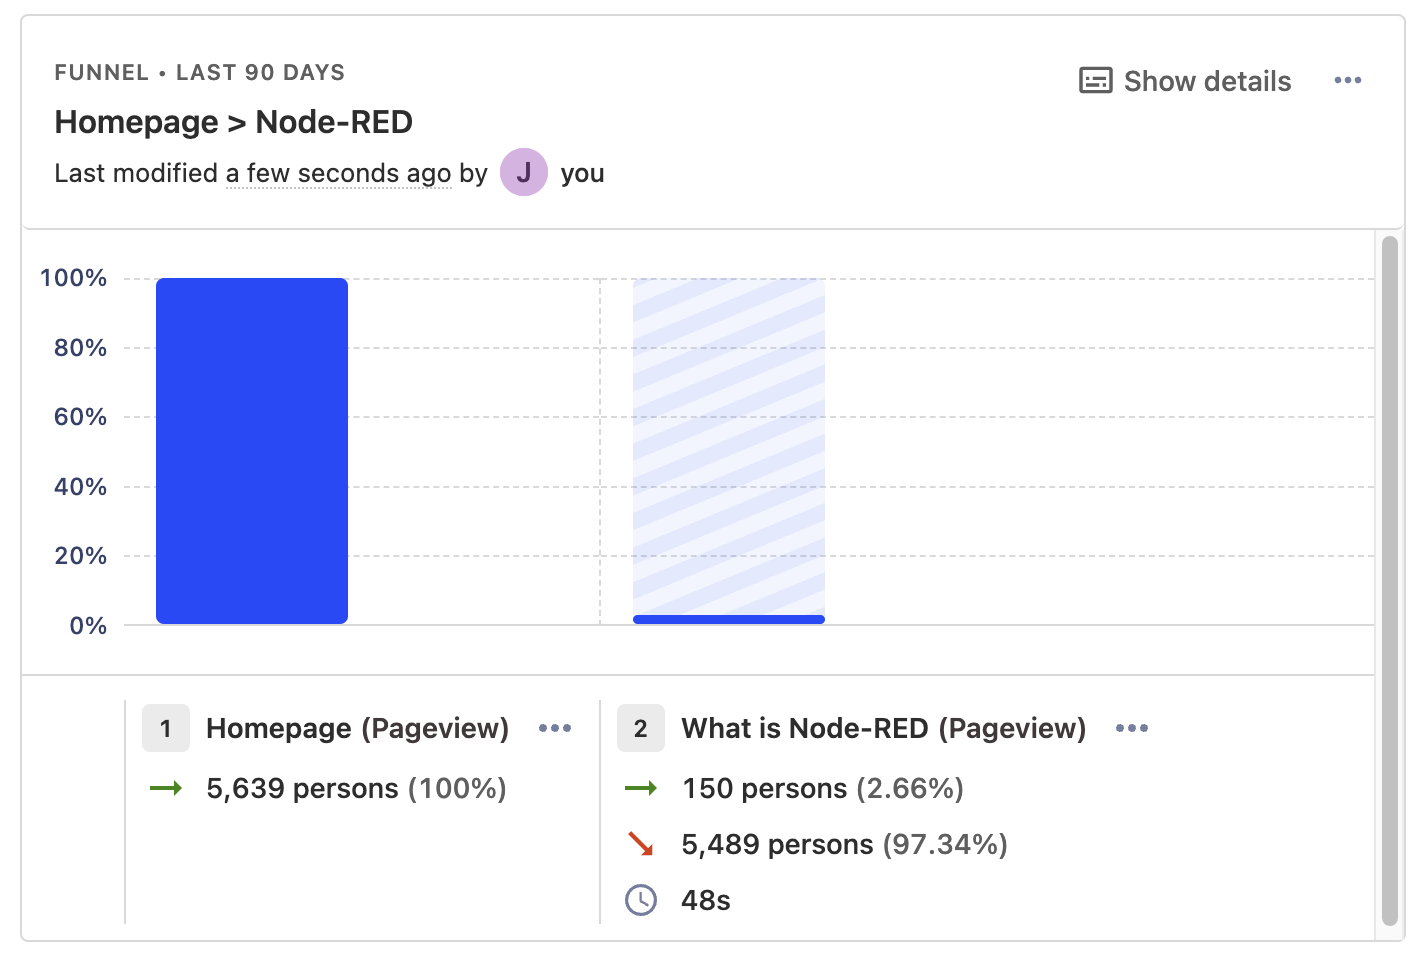Open the funnel's top-right more options menu
The height and width of the screenshot is (968, 1426).
pyautogui.click(x=1348, y=80)
